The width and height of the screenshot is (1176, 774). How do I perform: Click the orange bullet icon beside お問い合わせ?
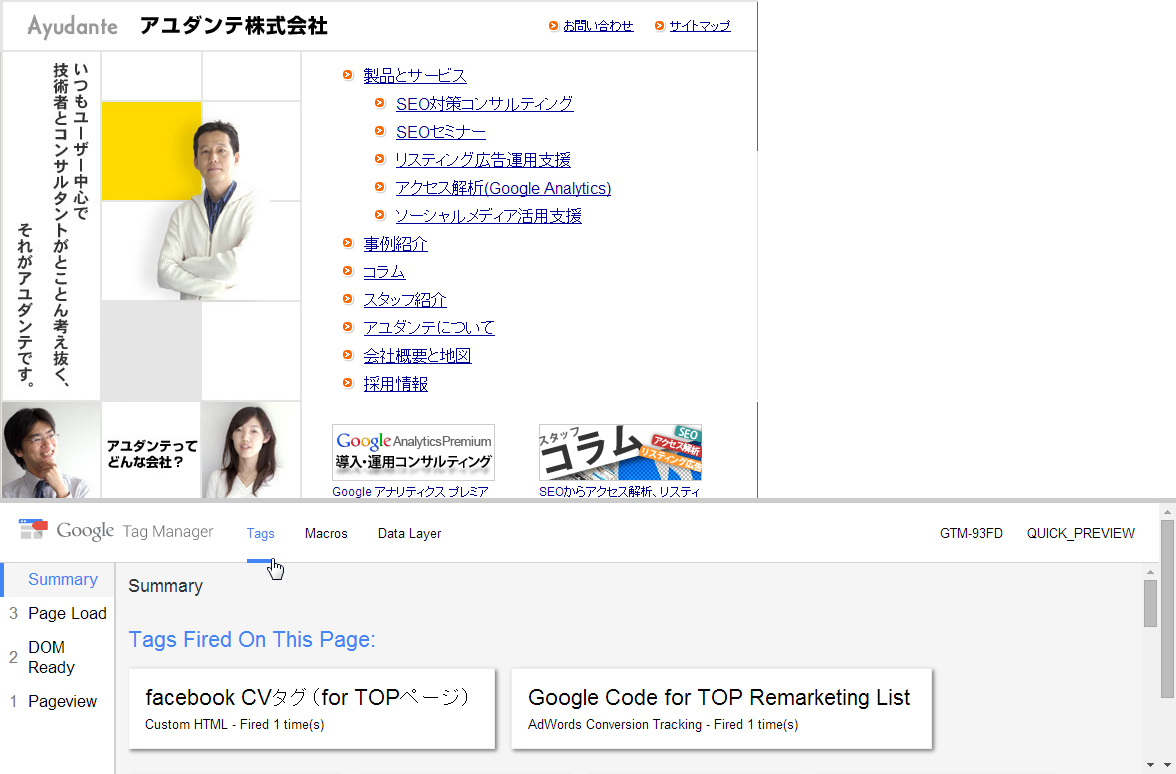tap(554, 26)
